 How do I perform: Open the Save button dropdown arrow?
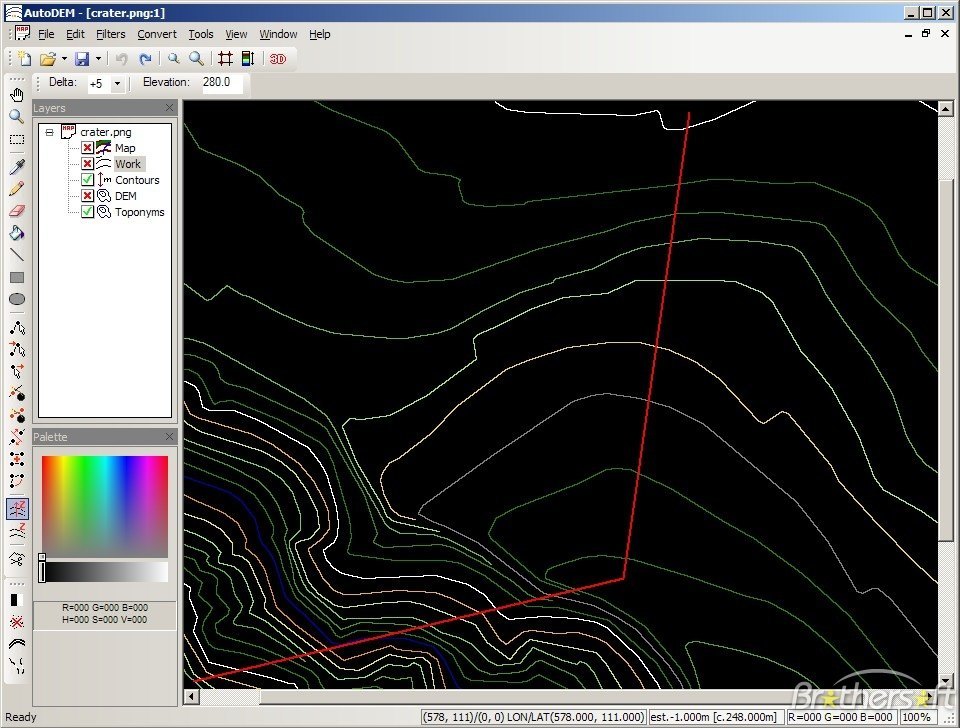tap(98, 59)
